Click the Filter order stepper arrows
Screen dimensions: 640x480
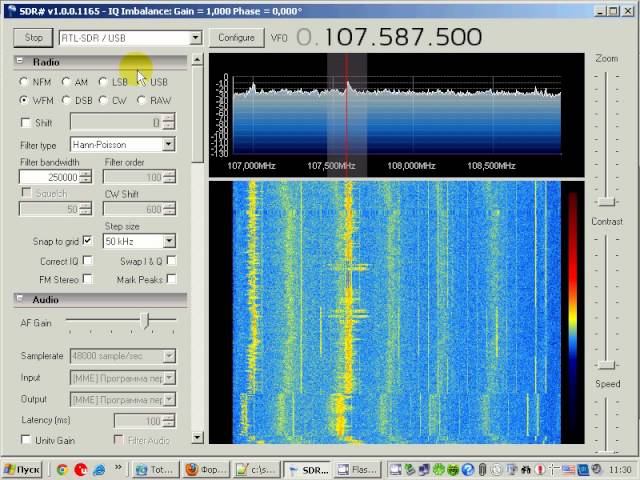169,177
